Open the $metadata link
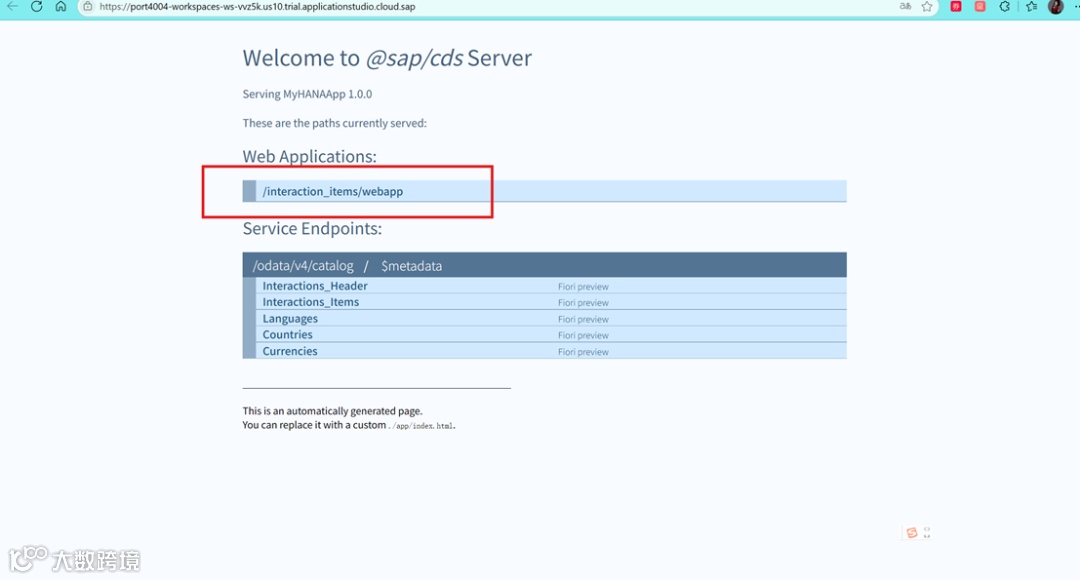 coord(411,266)
